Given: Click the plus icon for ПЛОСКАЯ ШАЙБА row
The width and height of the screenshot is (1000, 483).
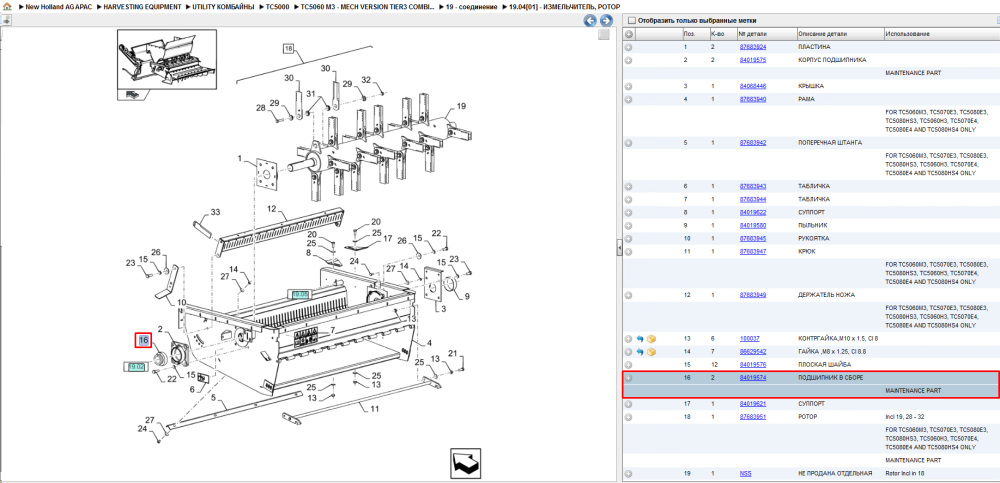Looking at the screenshot, I should pos(628,365).
